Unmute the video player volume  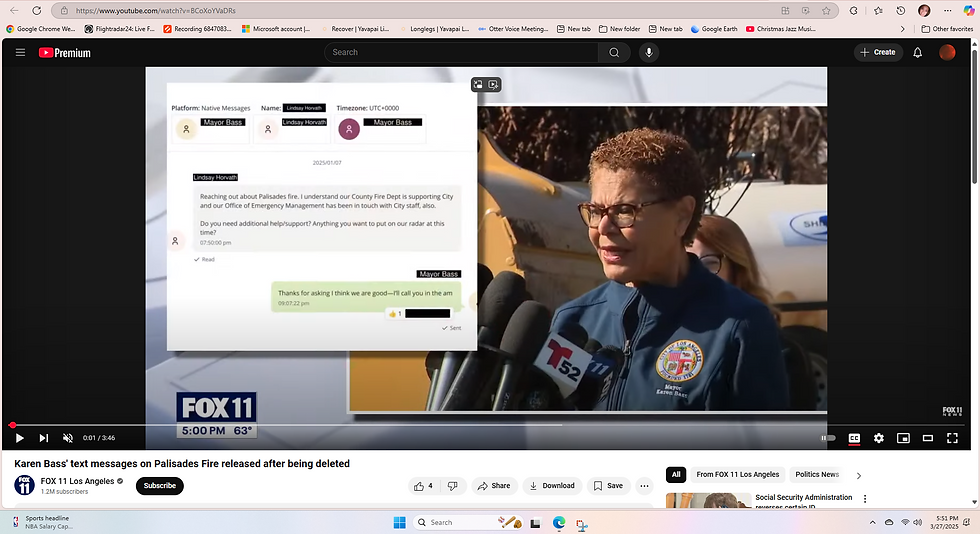[68, 438]
